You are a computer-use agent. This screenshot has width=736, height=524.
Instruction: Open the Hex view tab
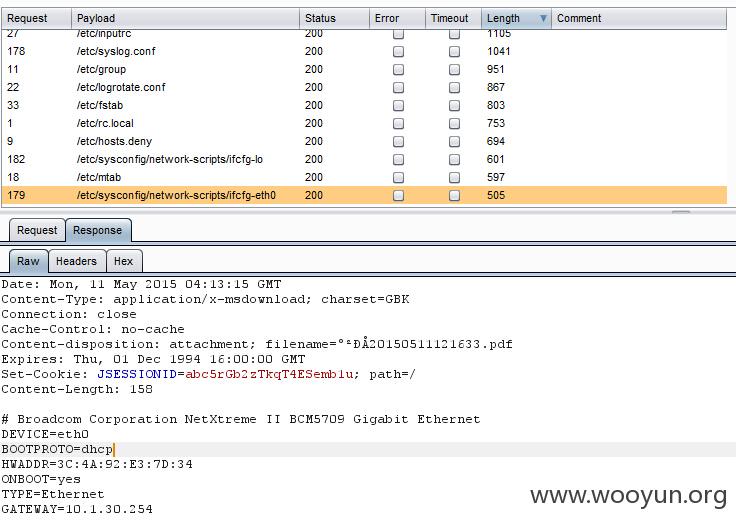[124, 261]
